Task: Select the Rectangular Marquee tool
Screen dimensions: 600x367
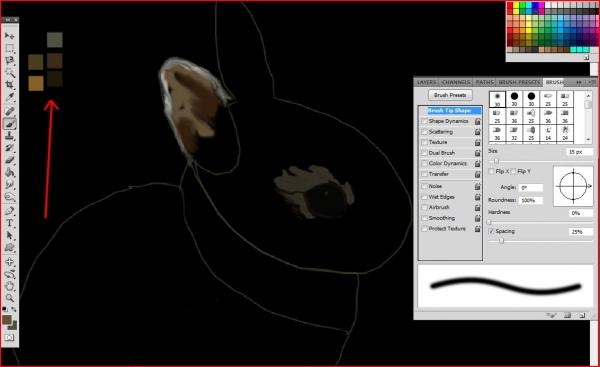Action: point(10,48)
